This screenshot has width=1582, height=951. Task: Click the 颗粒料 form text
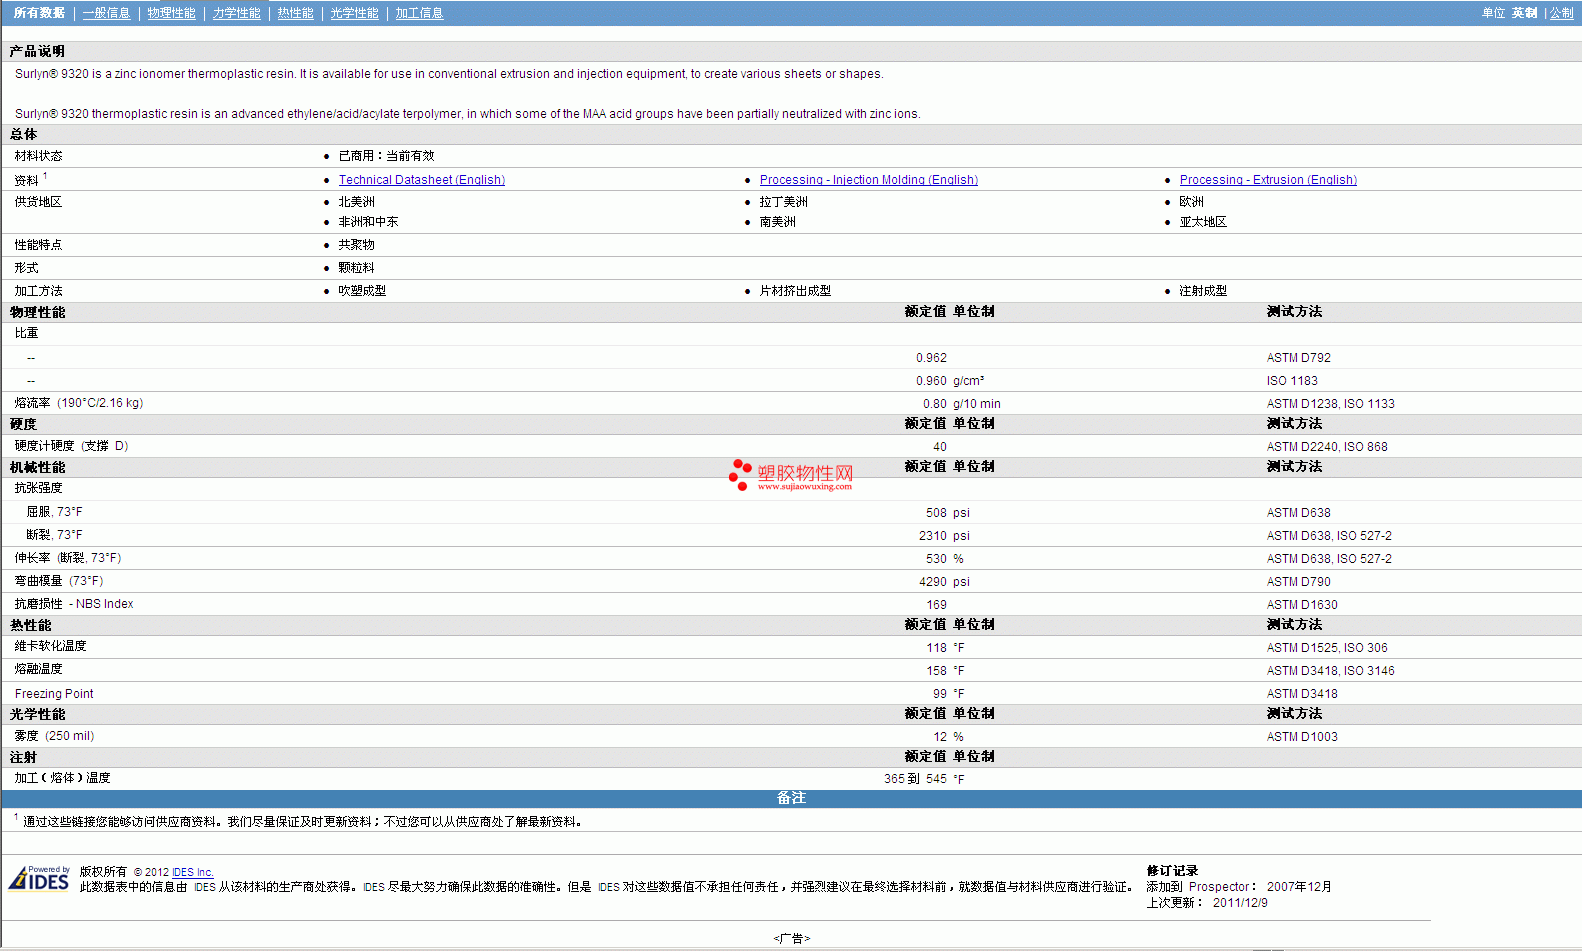356,268
